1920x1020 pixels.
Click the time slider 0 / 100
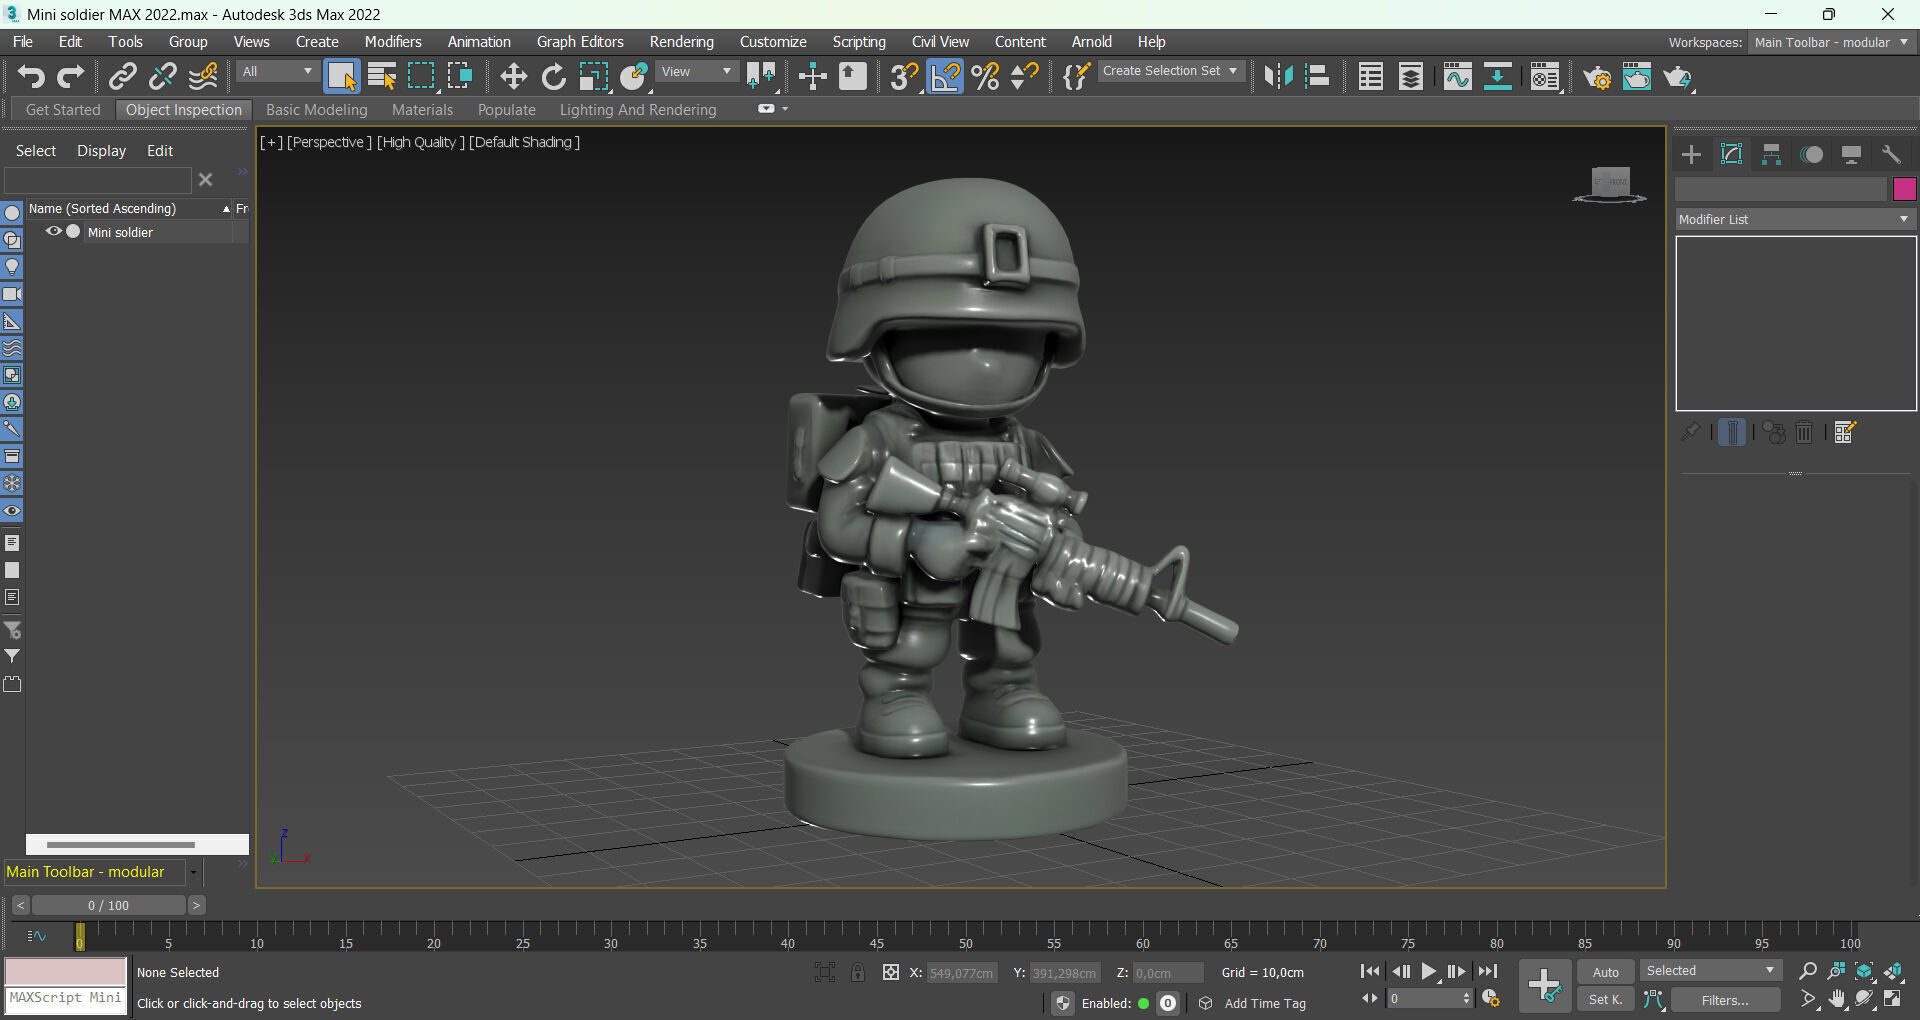(x=109, y=905)
